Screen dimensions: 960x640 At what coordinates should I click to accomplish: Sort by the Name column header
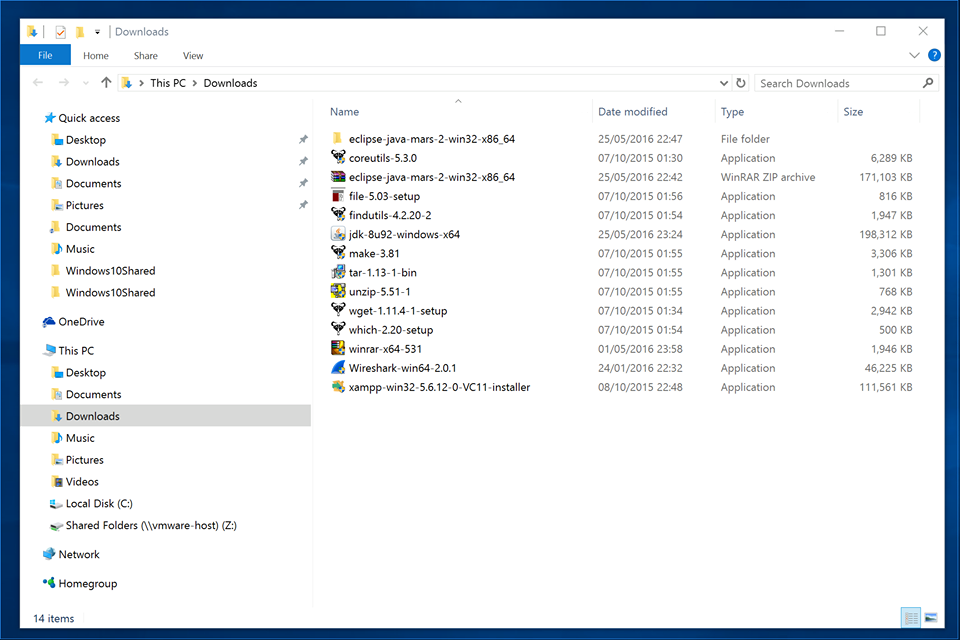coord(345,112)
